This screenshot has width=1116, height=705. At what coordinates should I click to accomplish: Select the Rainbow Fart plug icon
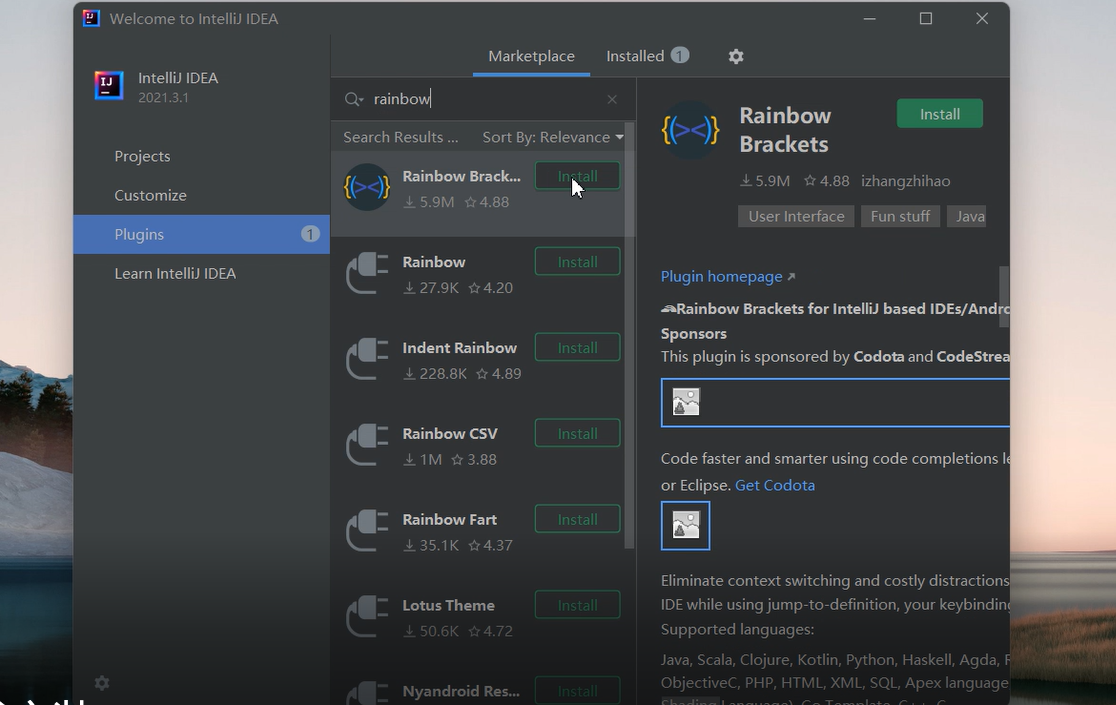point(367,531)
